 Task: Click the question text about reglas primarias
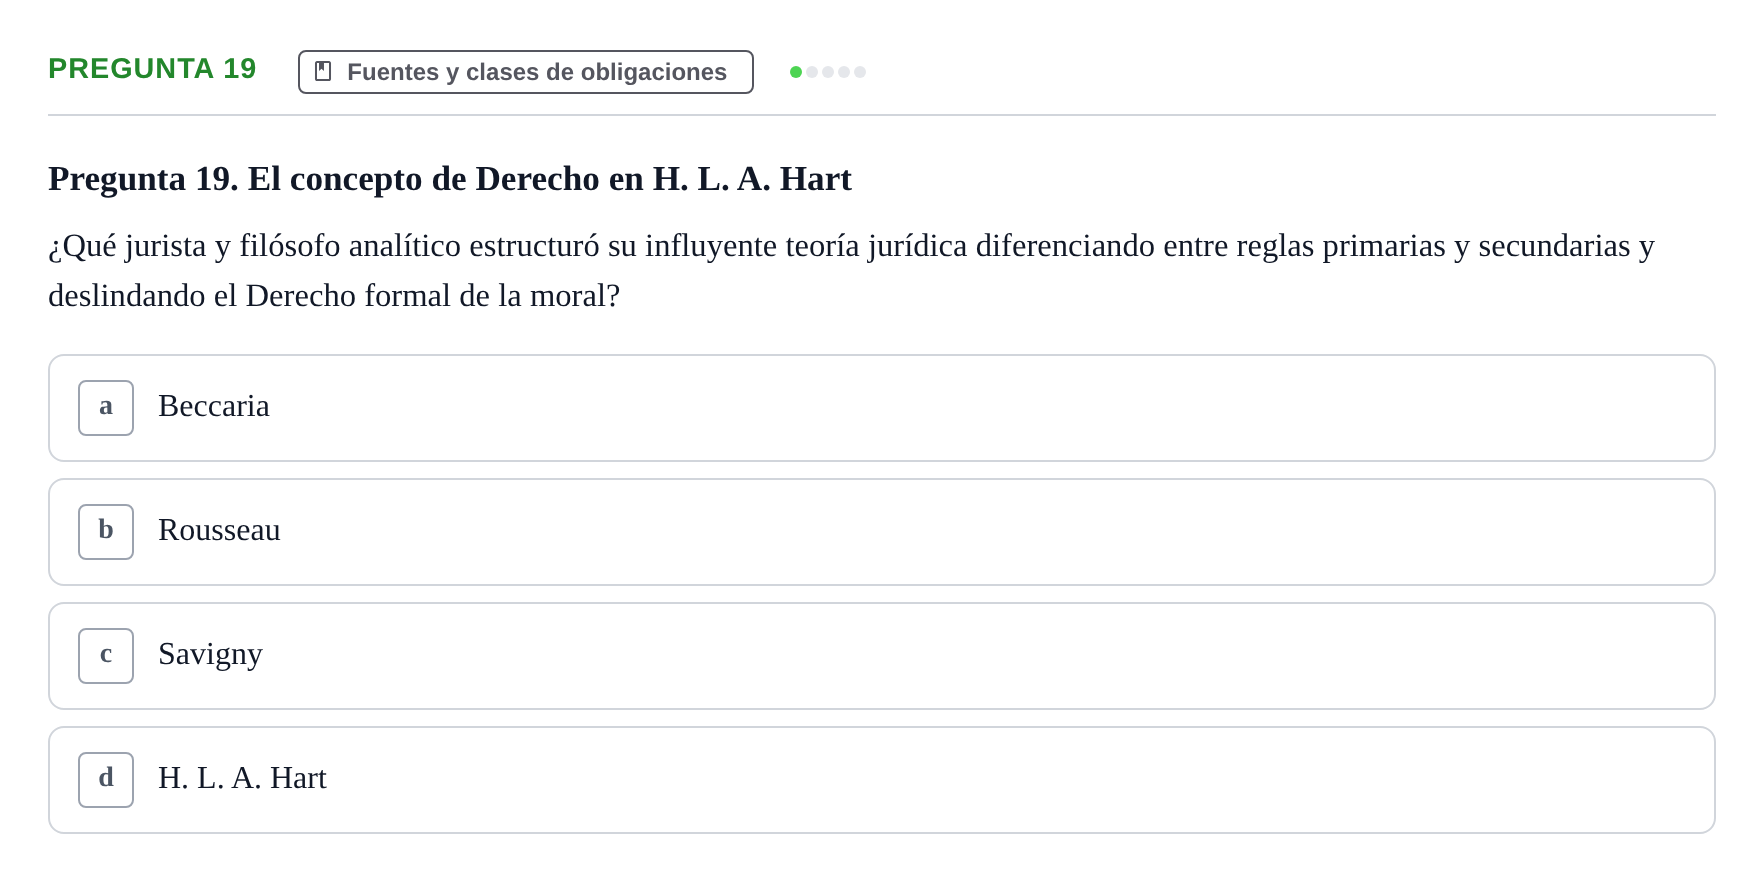pyautogui.click(x=851, y=271)
